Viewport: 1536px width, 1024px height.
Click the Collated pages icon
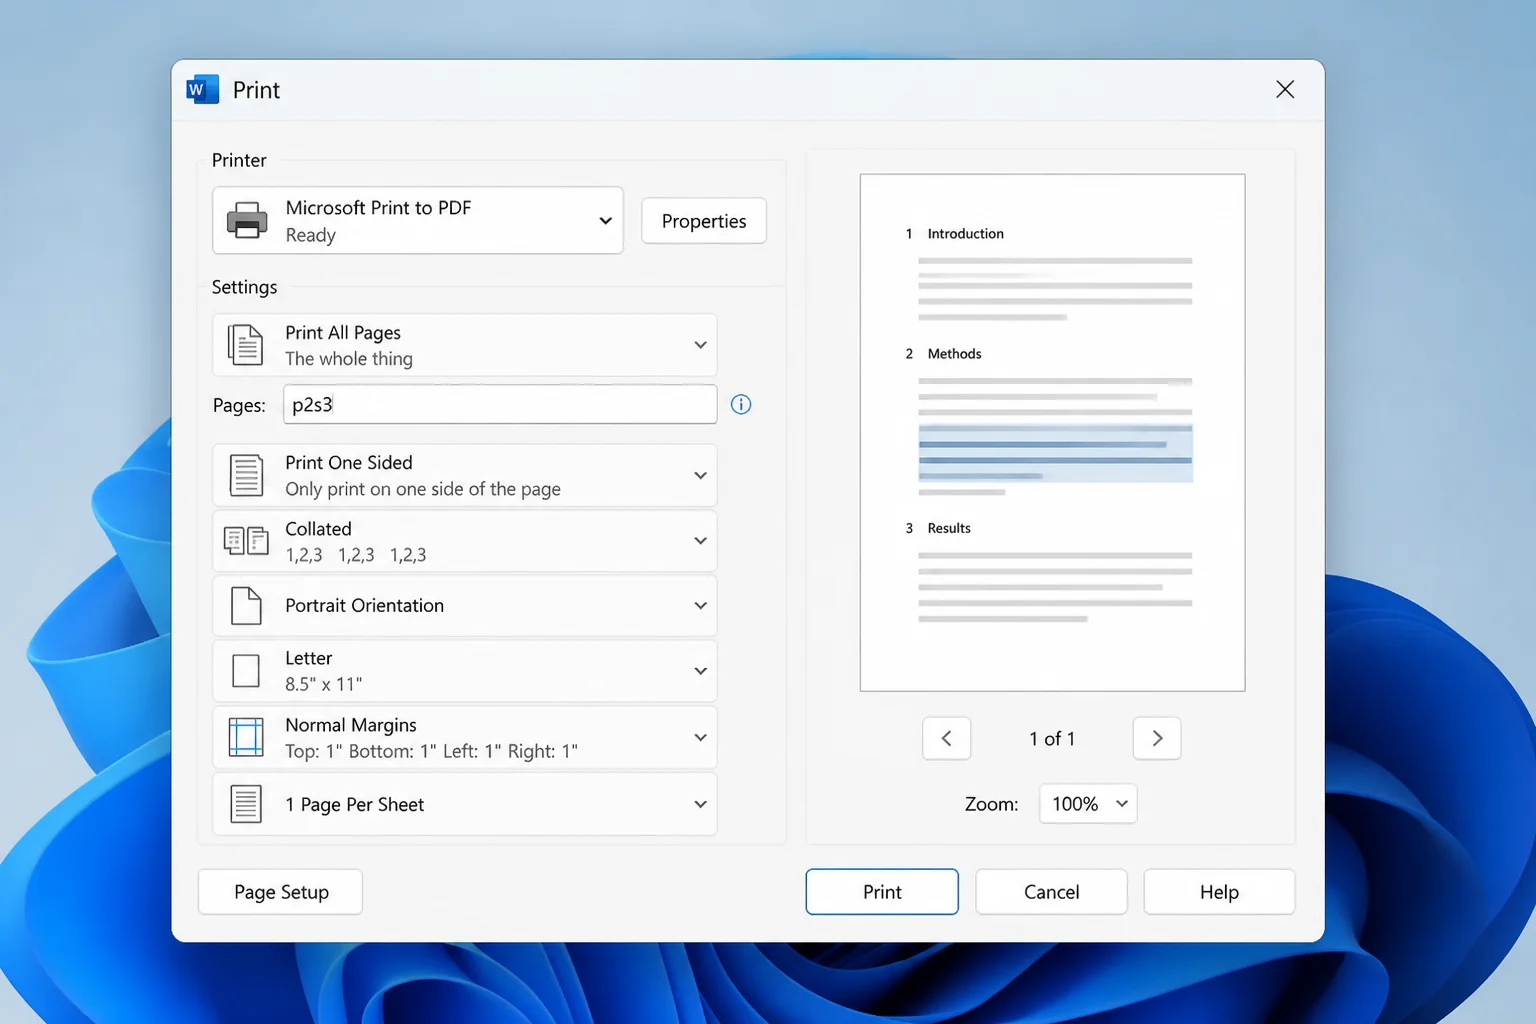click(x=246, y=541)
